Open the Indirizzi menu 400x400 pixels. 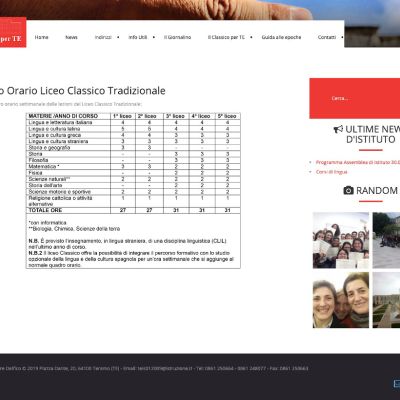pyautogui.click(x=103, y=37)
